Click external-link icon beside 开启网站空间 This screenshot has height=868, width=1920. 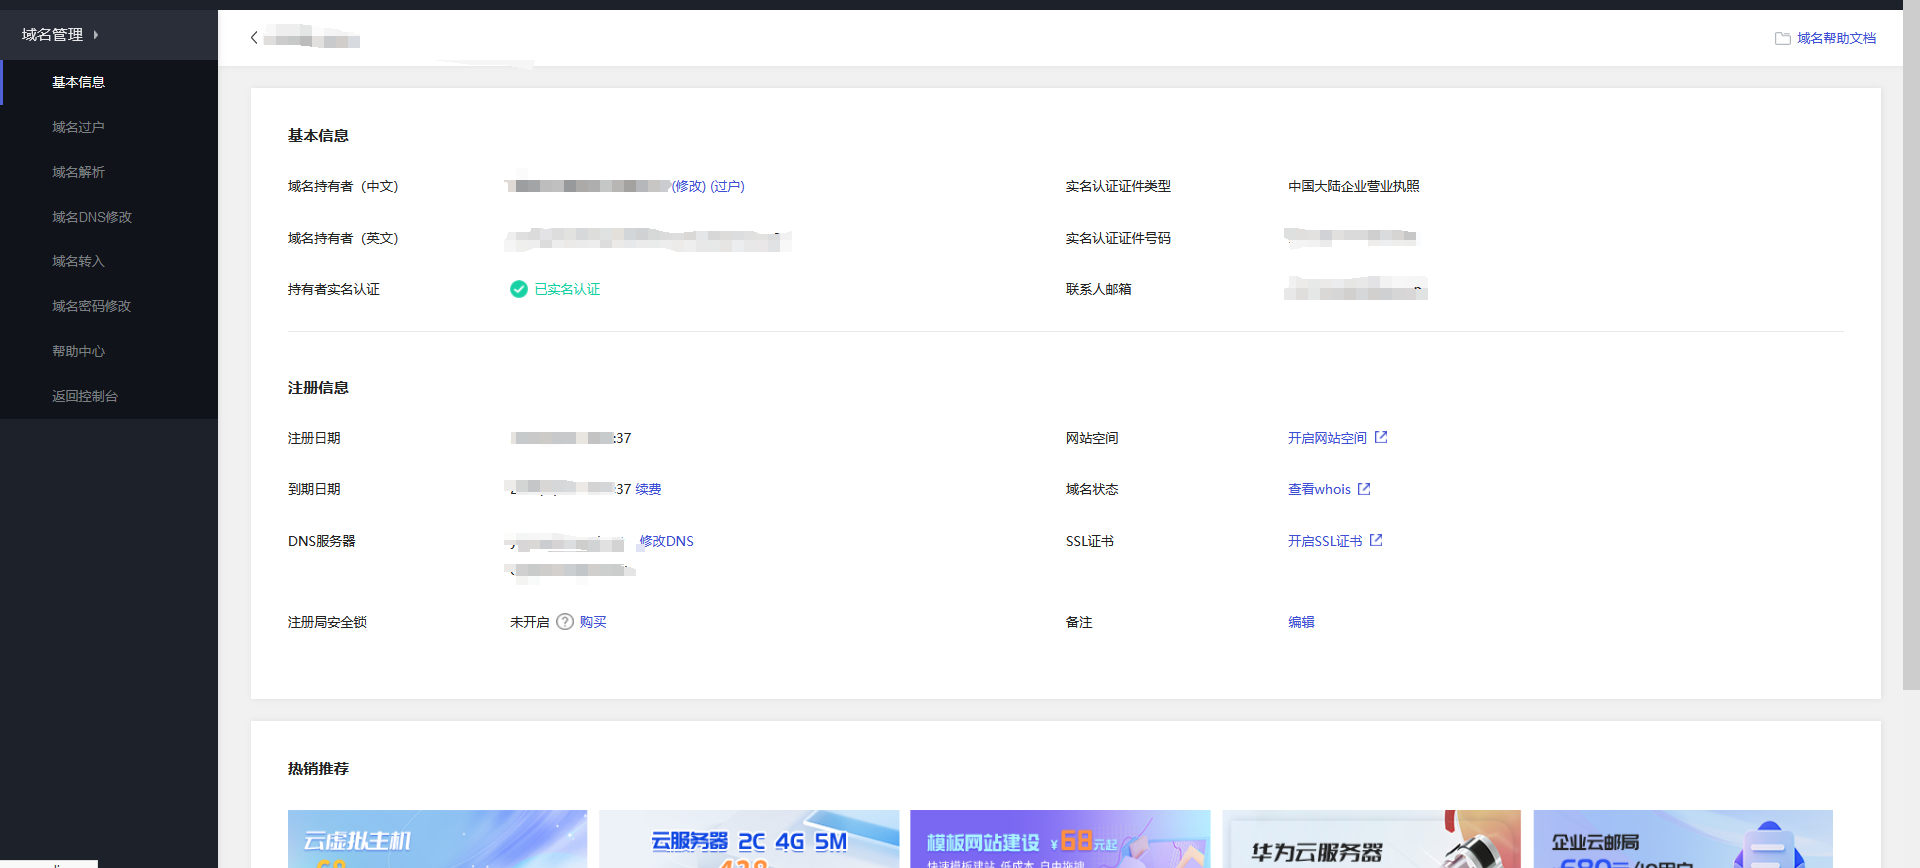[1381, 437]
